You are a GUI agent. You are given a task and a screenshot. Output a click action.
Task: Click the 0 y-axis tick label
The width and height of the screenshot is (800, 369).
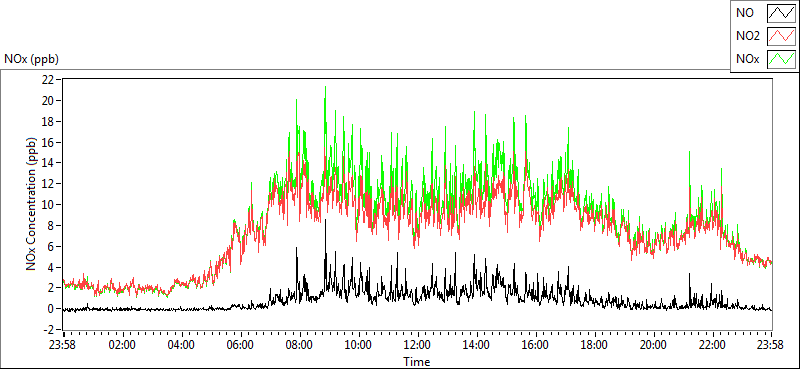tap(51, 309)
